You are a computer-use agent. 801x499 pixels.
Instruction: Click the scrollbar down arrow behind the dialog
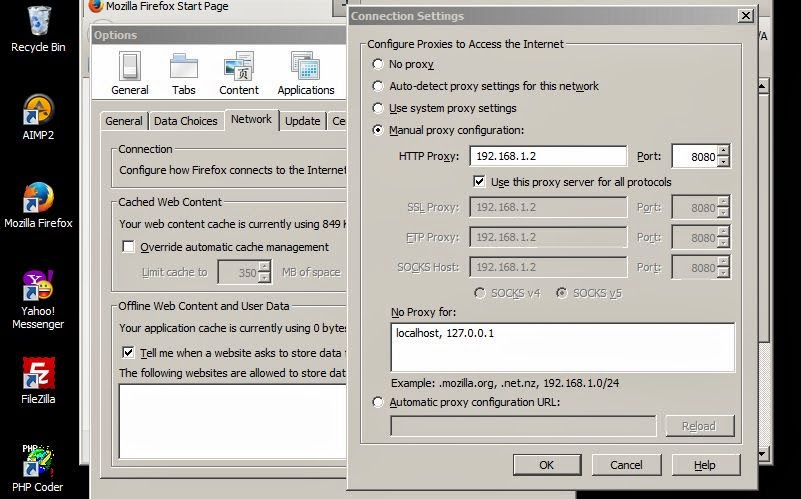click(x=762, y=454)
